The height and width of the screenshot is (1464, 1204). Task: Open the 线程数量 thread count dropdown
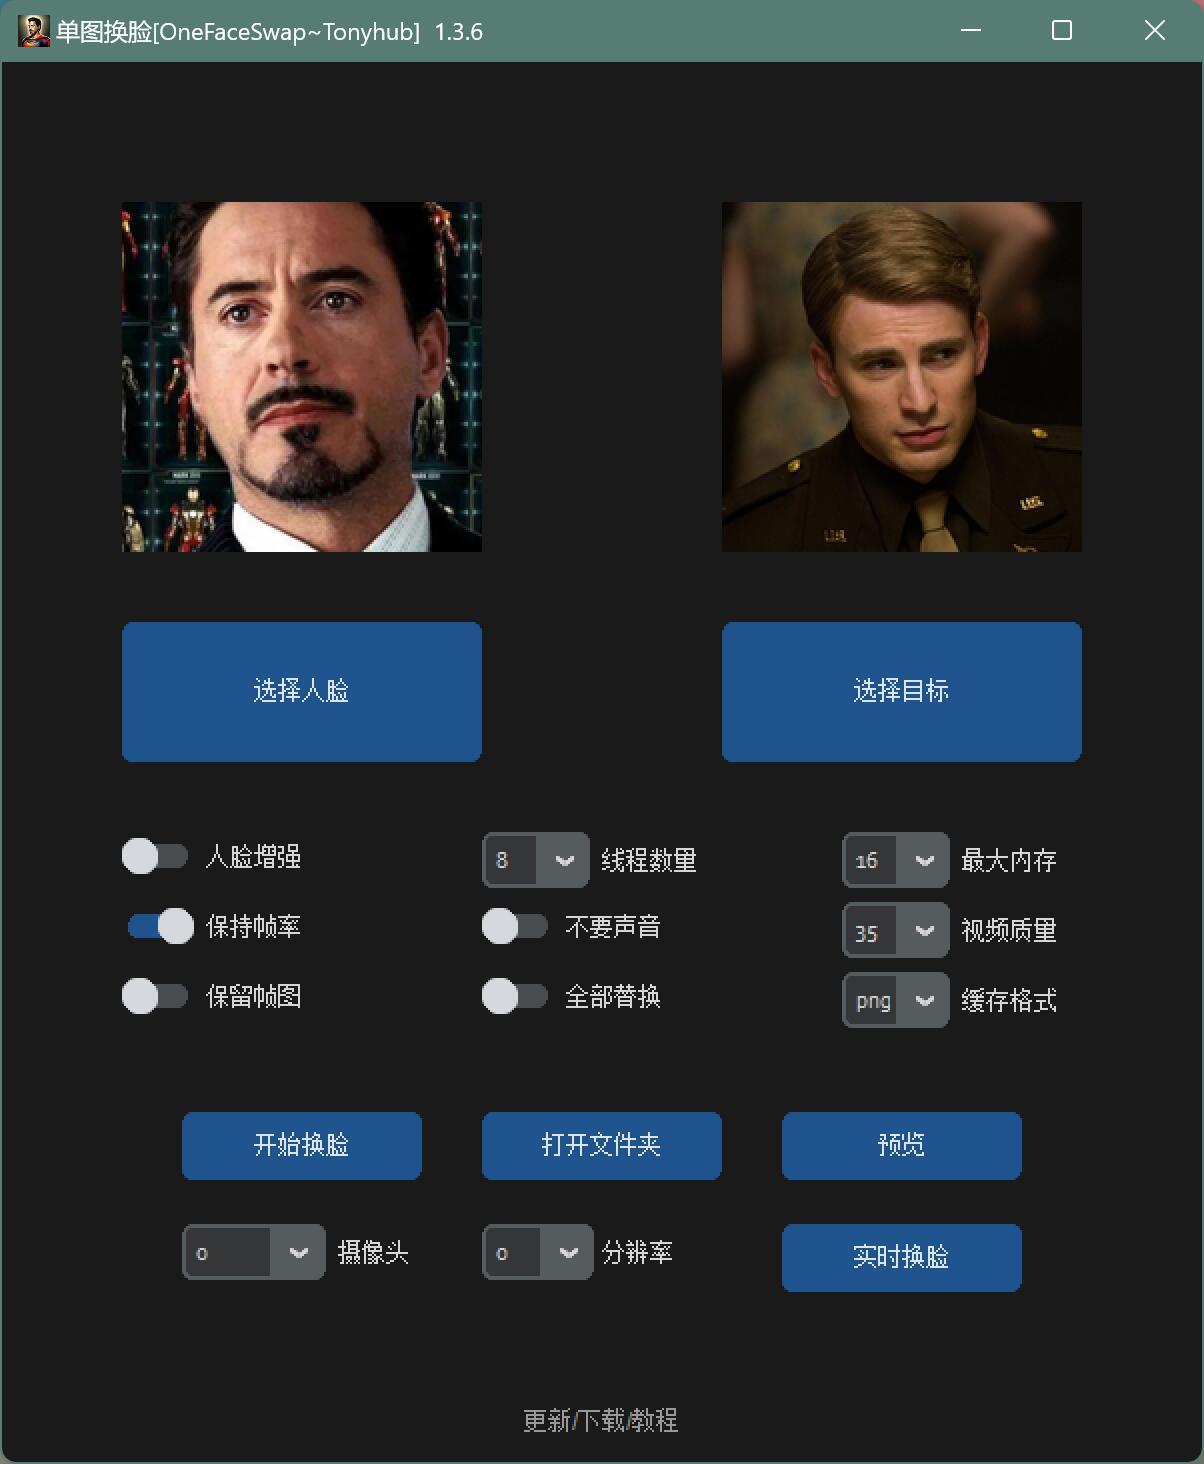[x=536, y=860]
